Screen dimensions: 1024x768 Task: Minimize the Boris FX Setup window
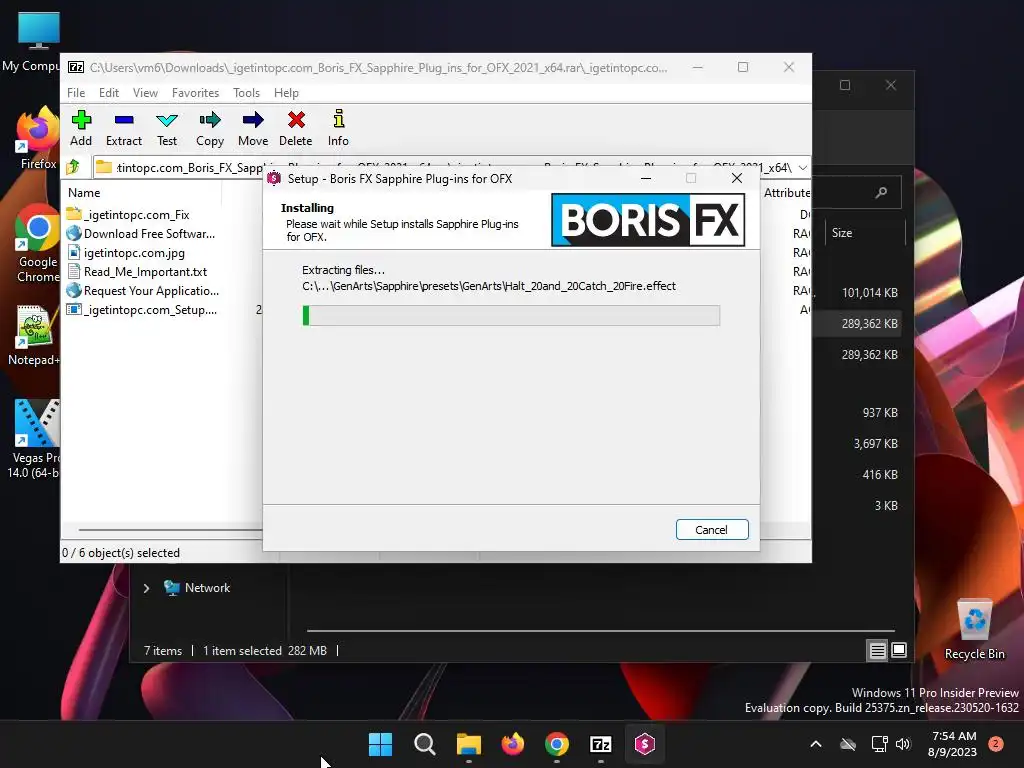(646, 178)
